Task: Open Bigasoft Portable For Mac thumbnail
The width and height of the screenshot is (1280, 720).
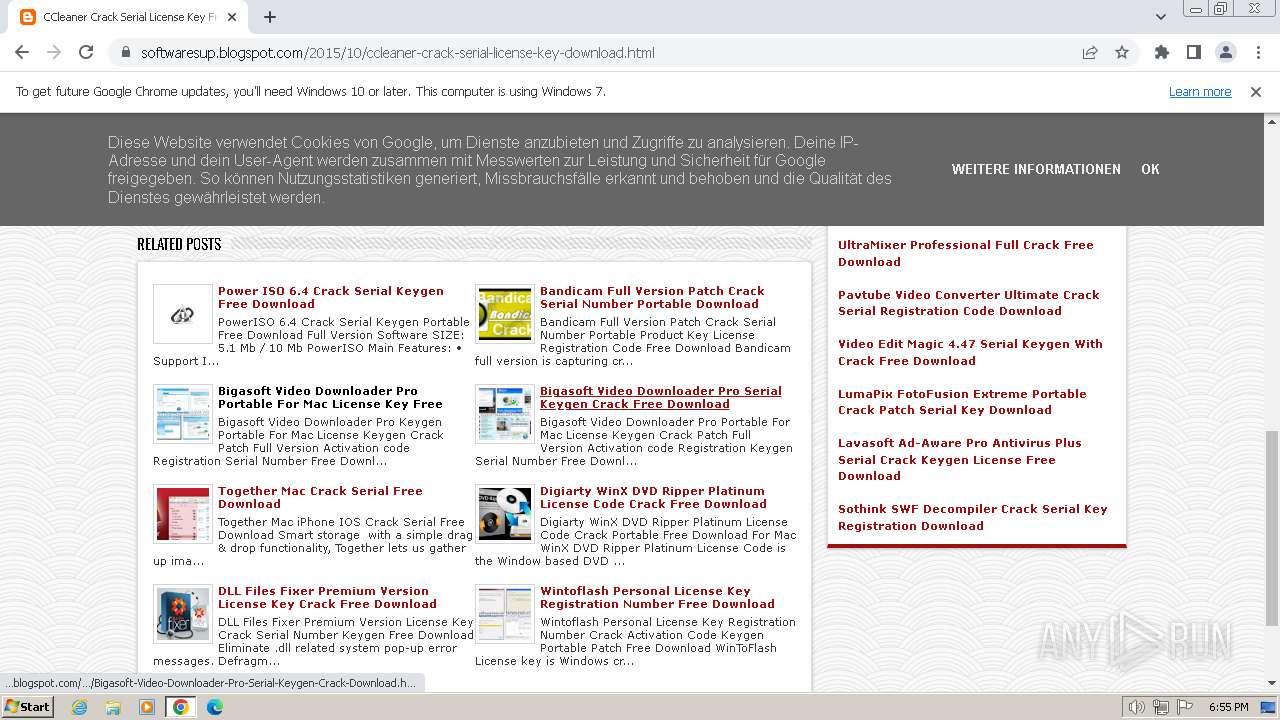Action: (x=182, y=414)
